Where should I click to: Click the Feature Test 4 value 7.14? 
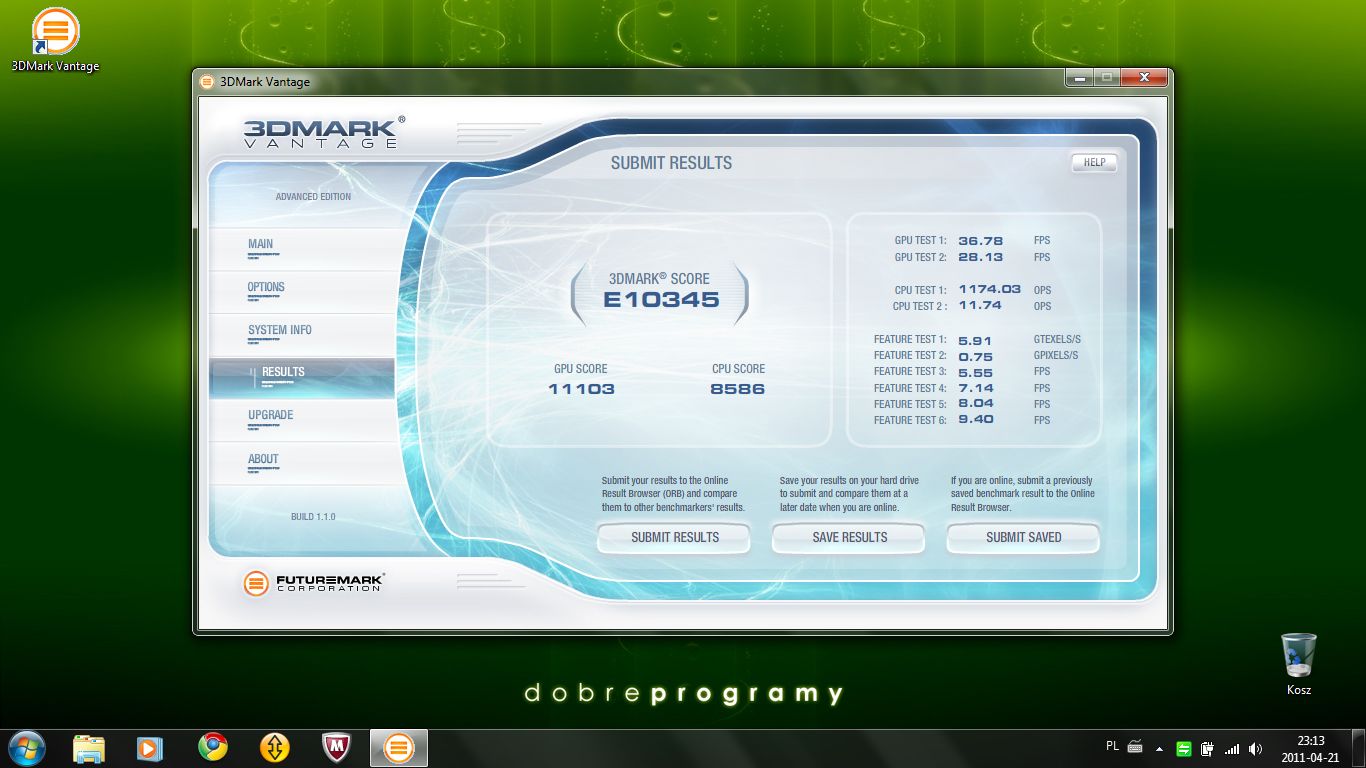coord(975,388)
